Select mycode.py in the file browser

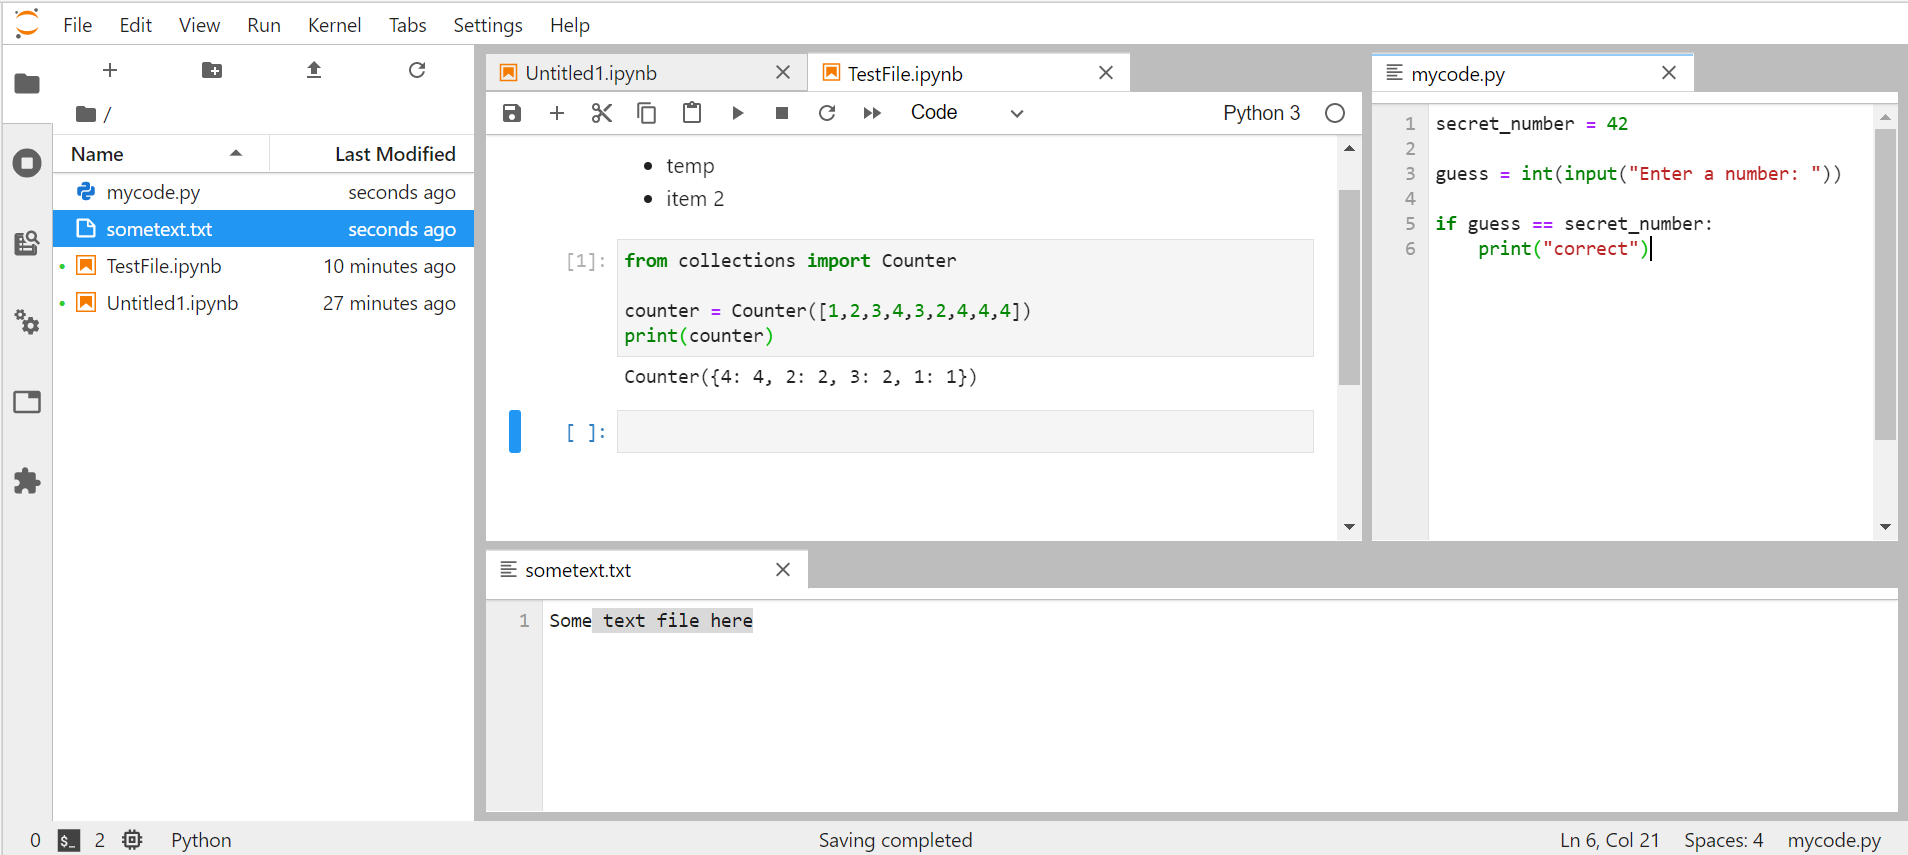[153, 192]
